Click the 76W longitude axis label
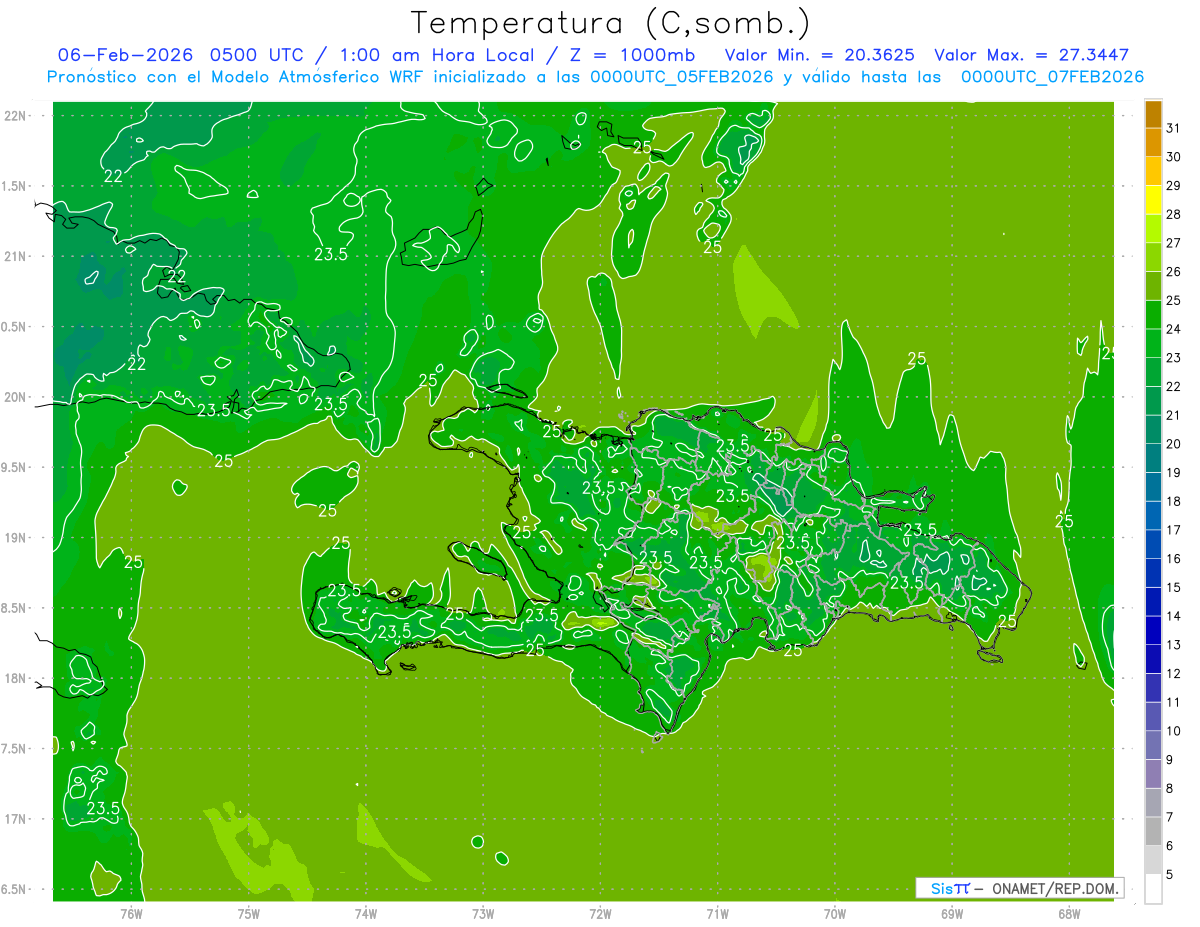This screenshot has width=1200, height=927. pos(131,914)
